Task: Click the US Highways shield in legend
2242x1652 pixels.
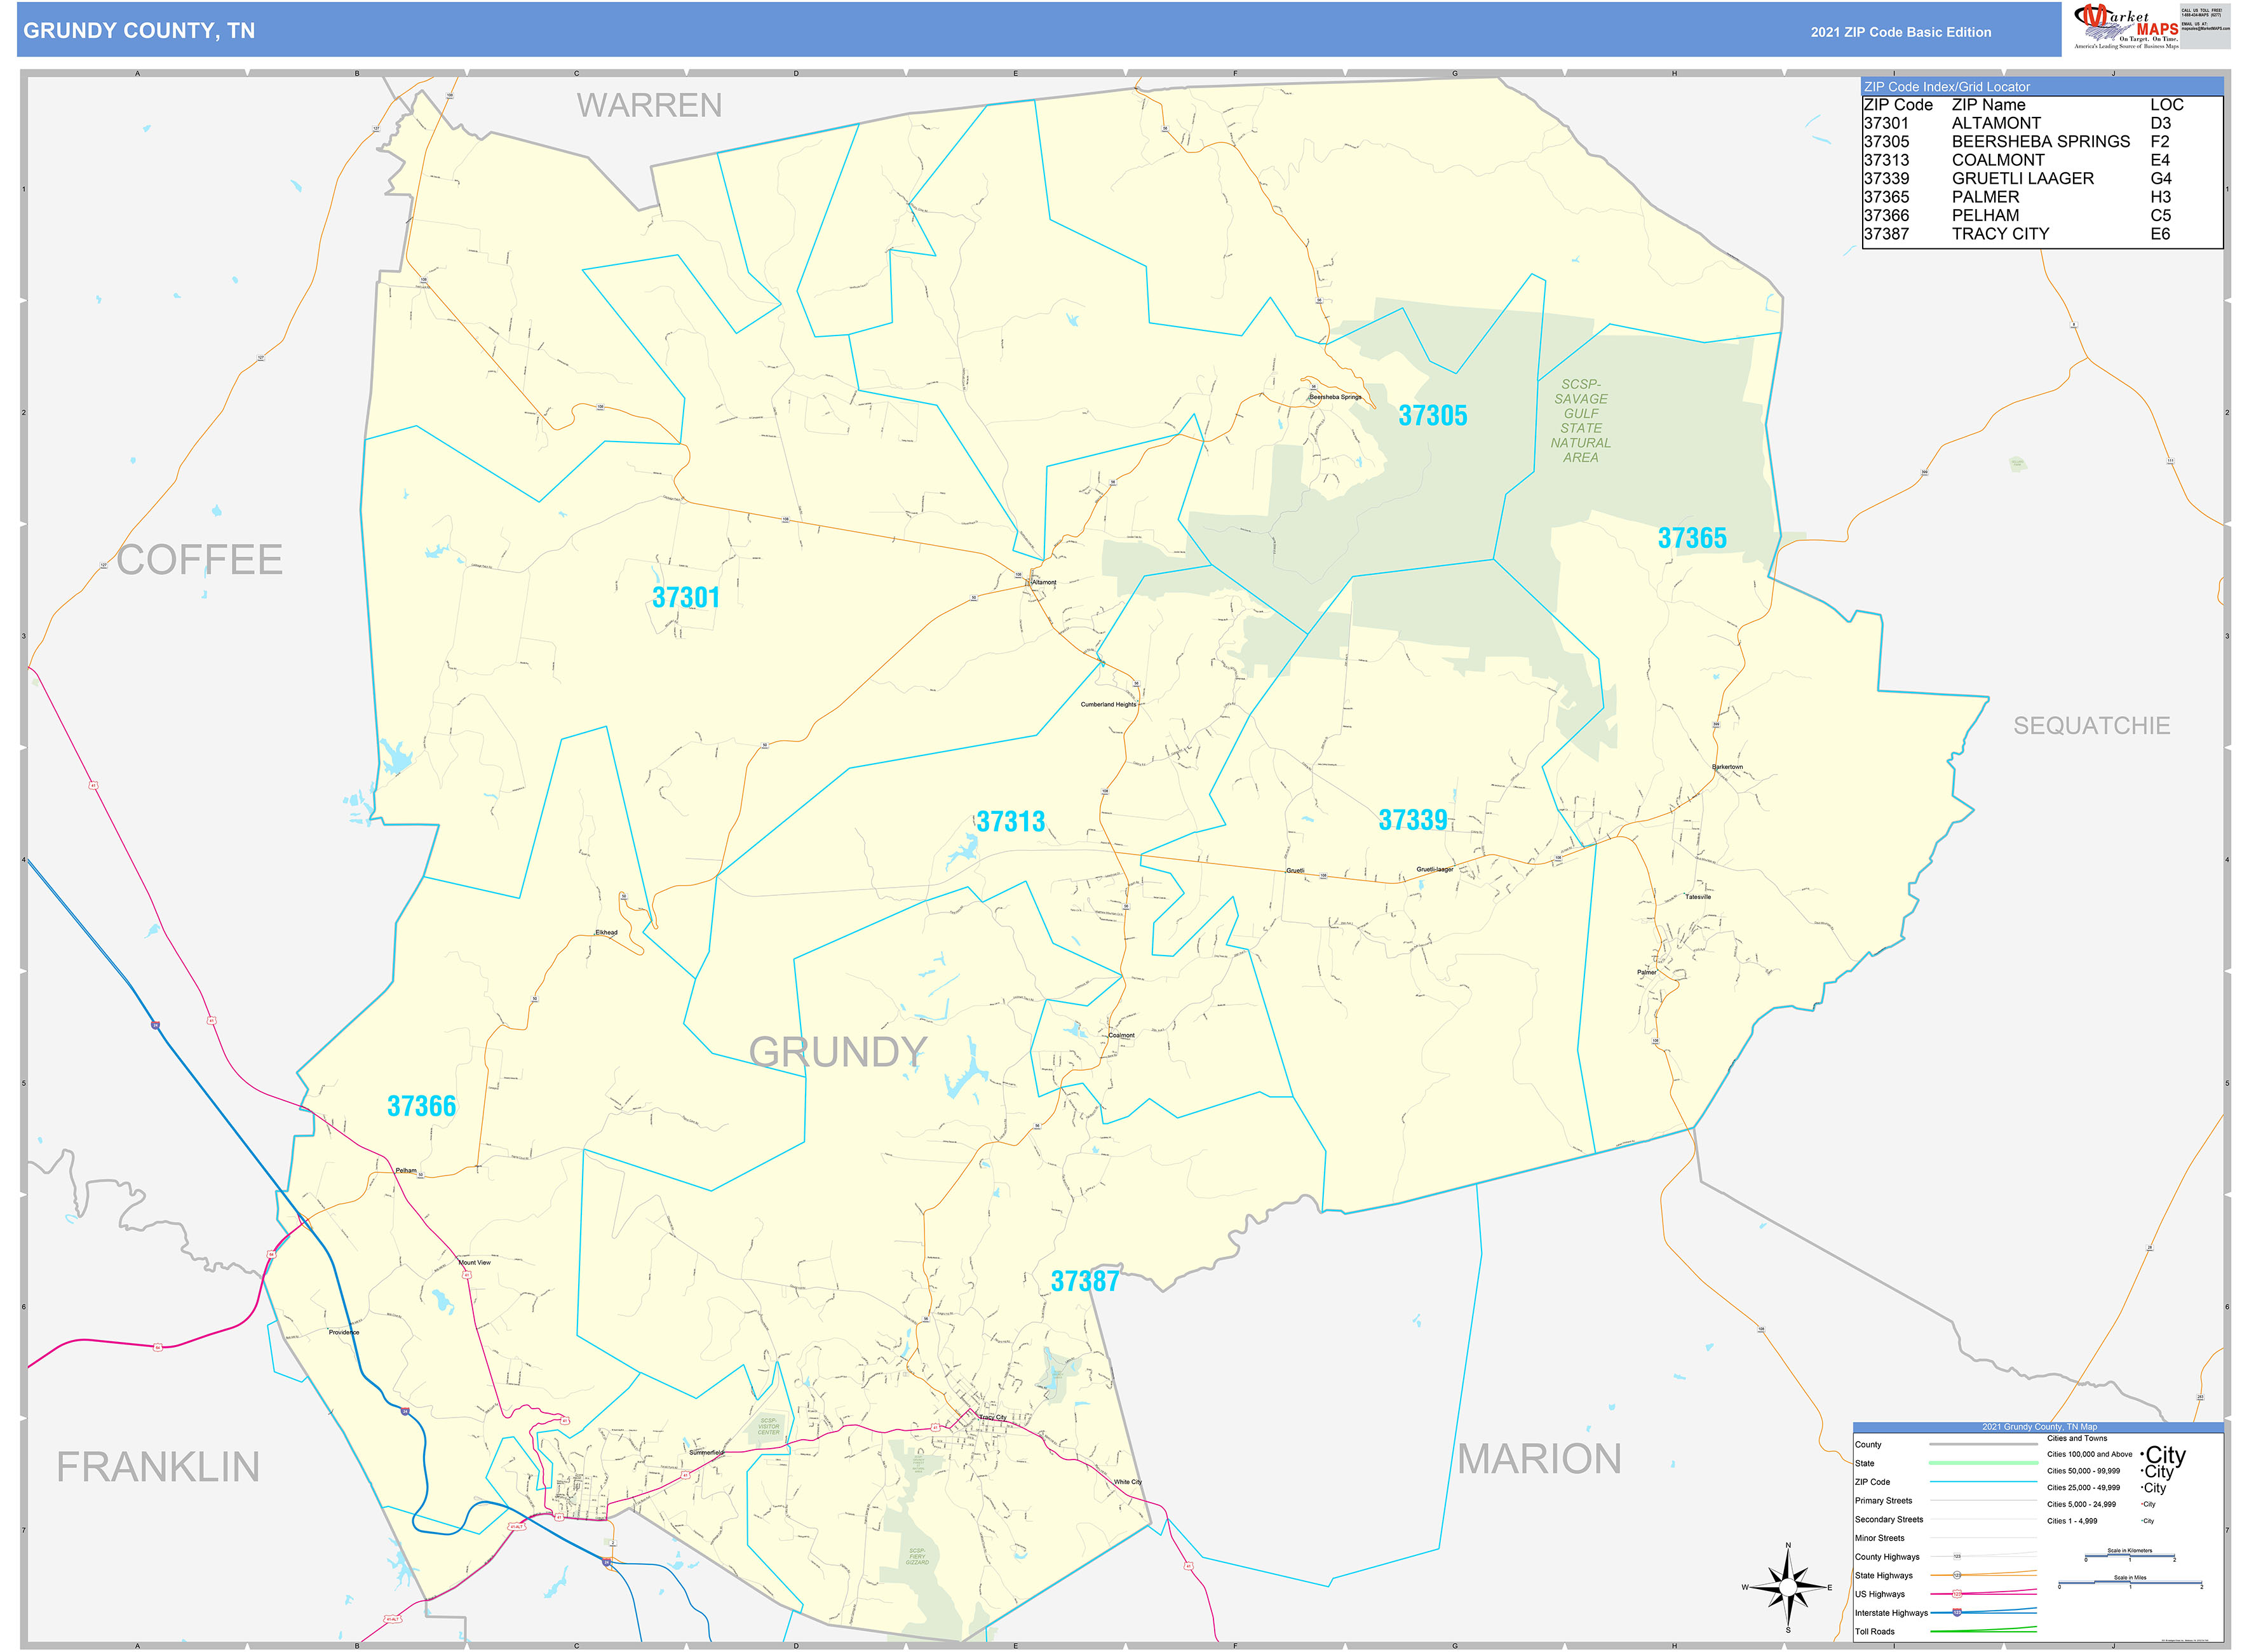Action: click(1957, 1594)
